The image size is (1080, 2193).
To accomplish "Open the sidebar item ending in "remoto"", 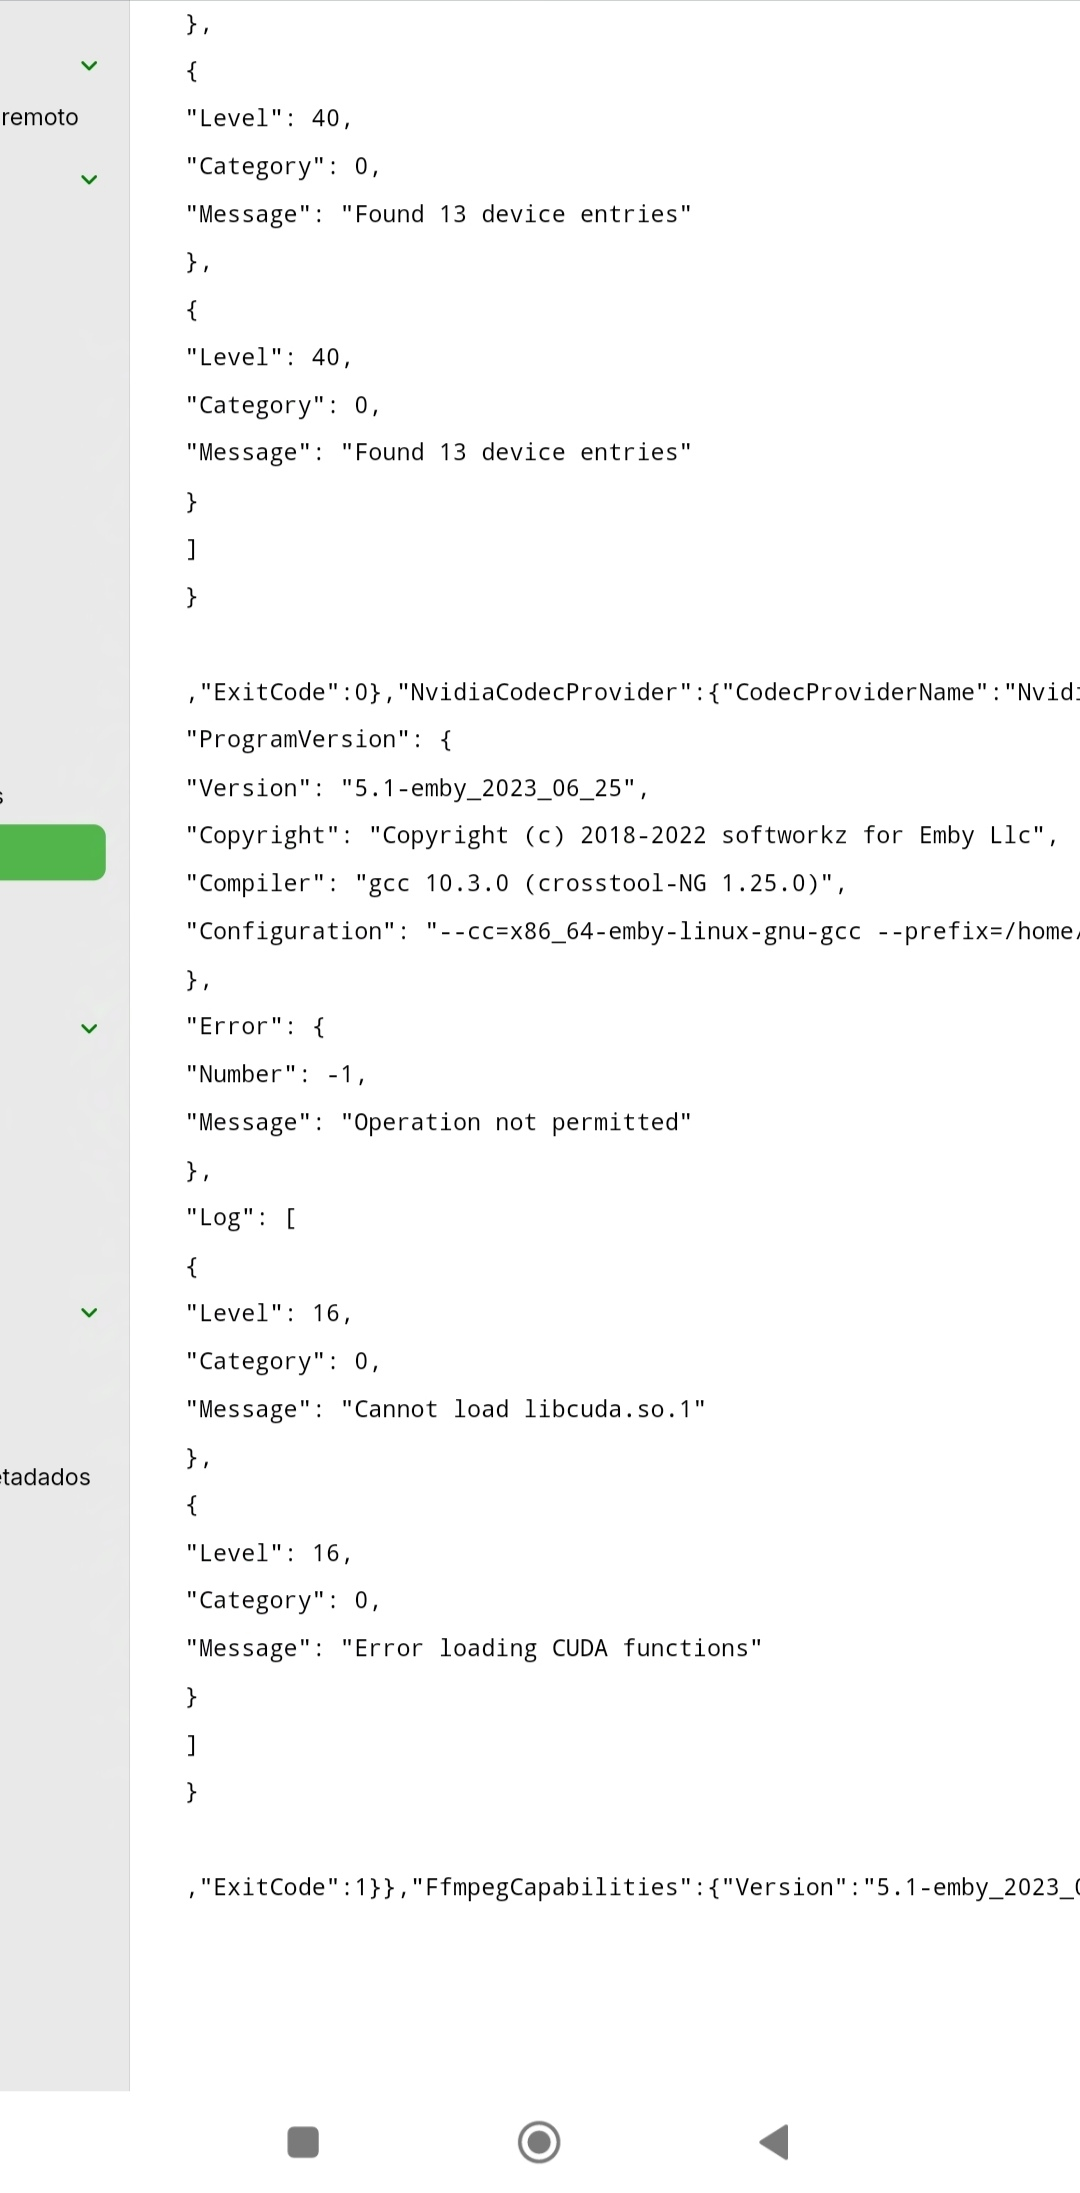I will [40, 117].
